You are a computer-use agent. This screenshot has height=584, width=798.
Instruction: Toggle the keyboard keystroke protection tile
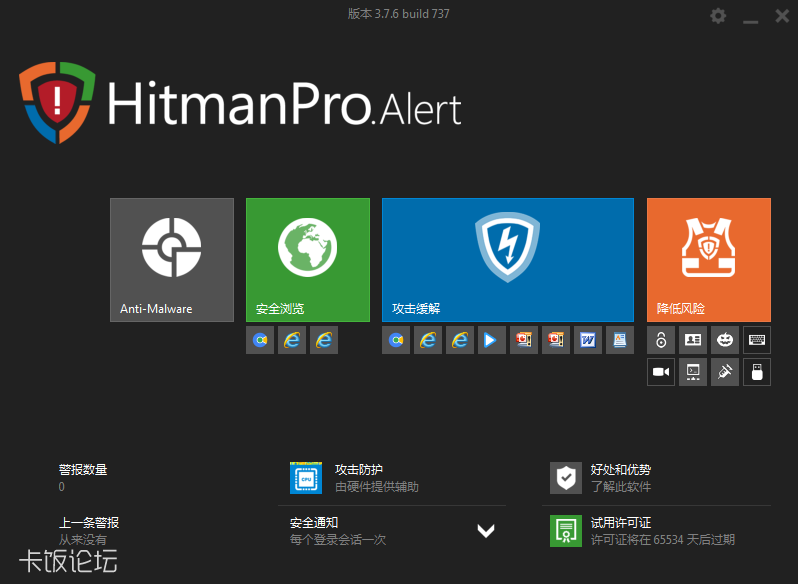(x=757, y=340)
